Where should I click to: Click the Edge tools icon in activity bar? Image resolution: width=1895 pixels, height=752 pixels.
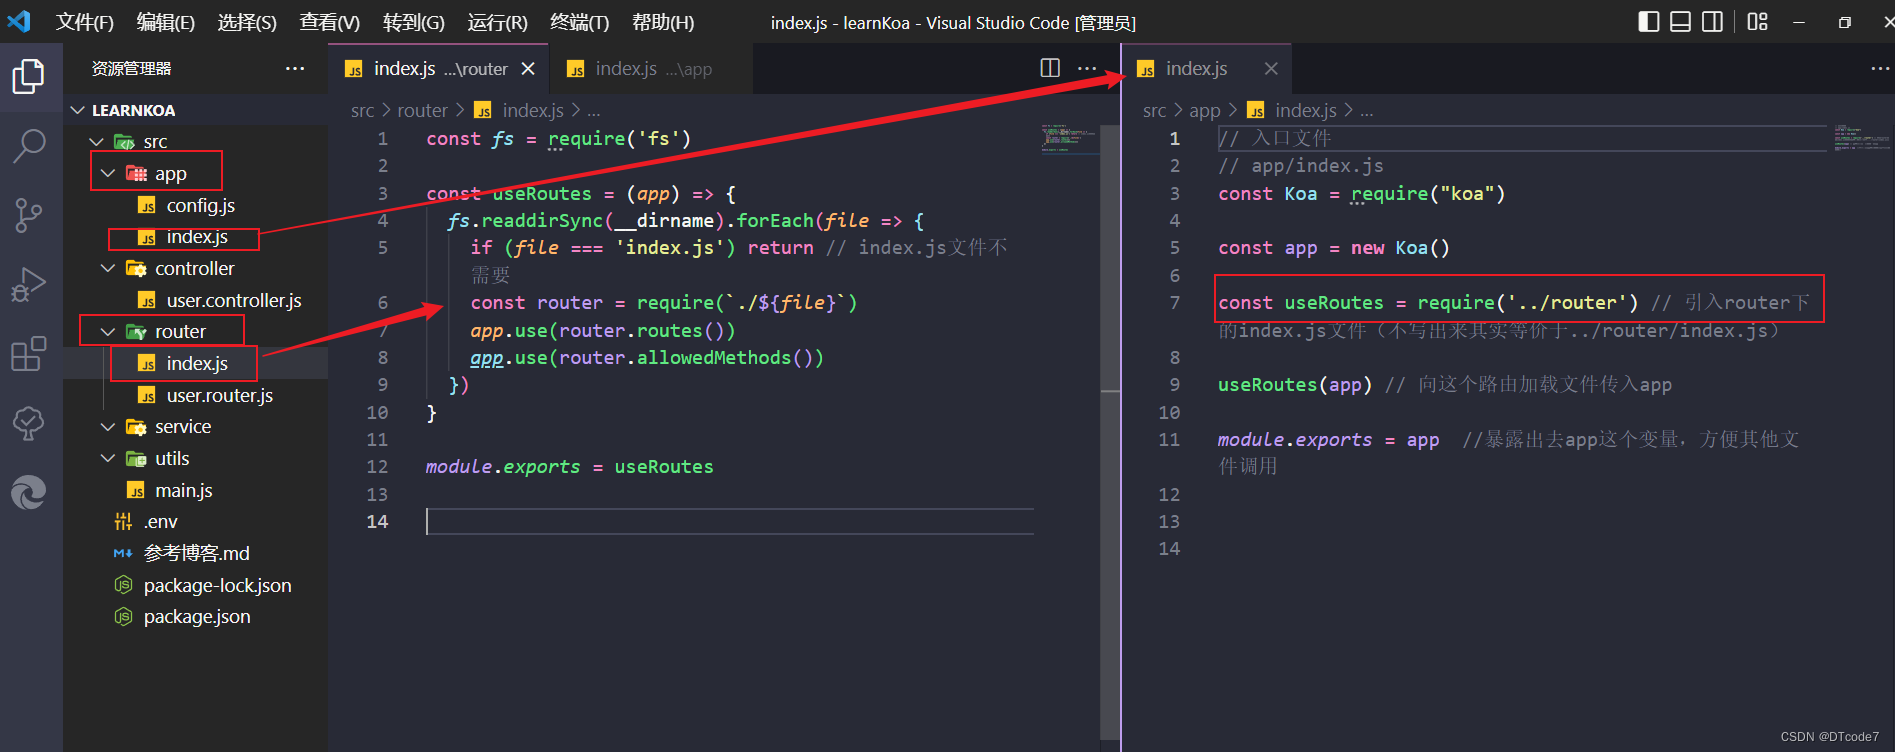(28, 492)
